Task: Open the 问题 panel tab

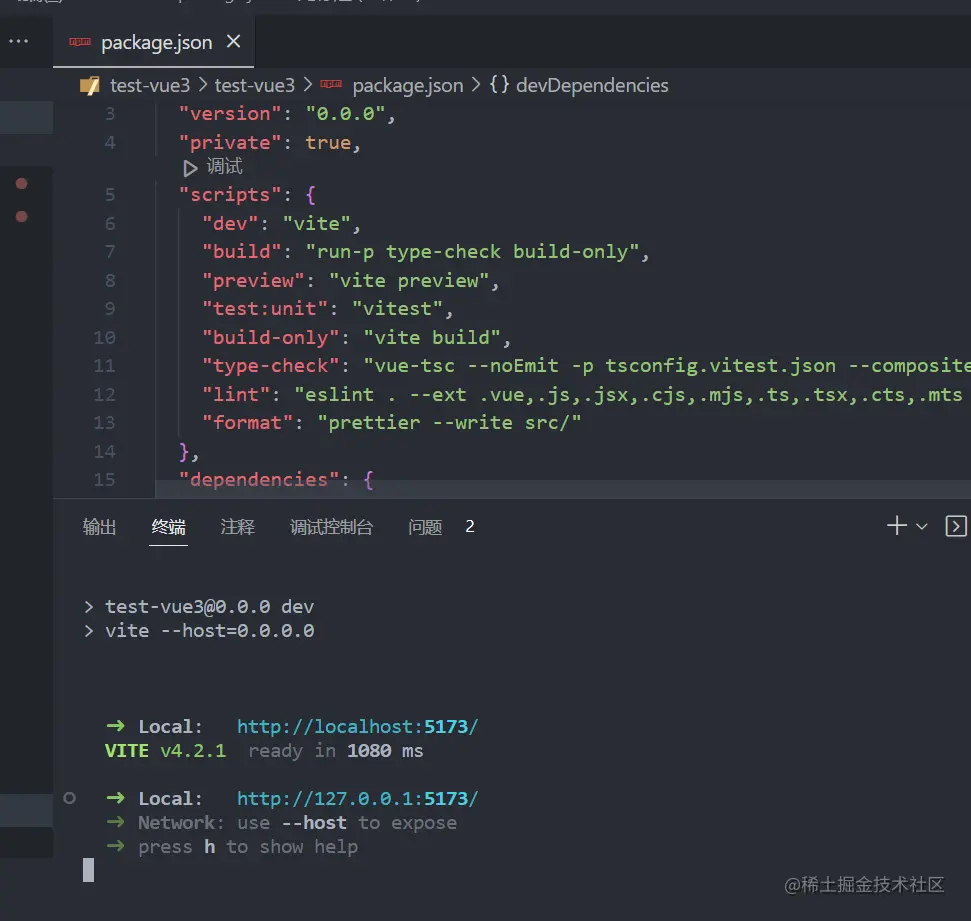Action: pyautogui.click(x=425, y=527)
